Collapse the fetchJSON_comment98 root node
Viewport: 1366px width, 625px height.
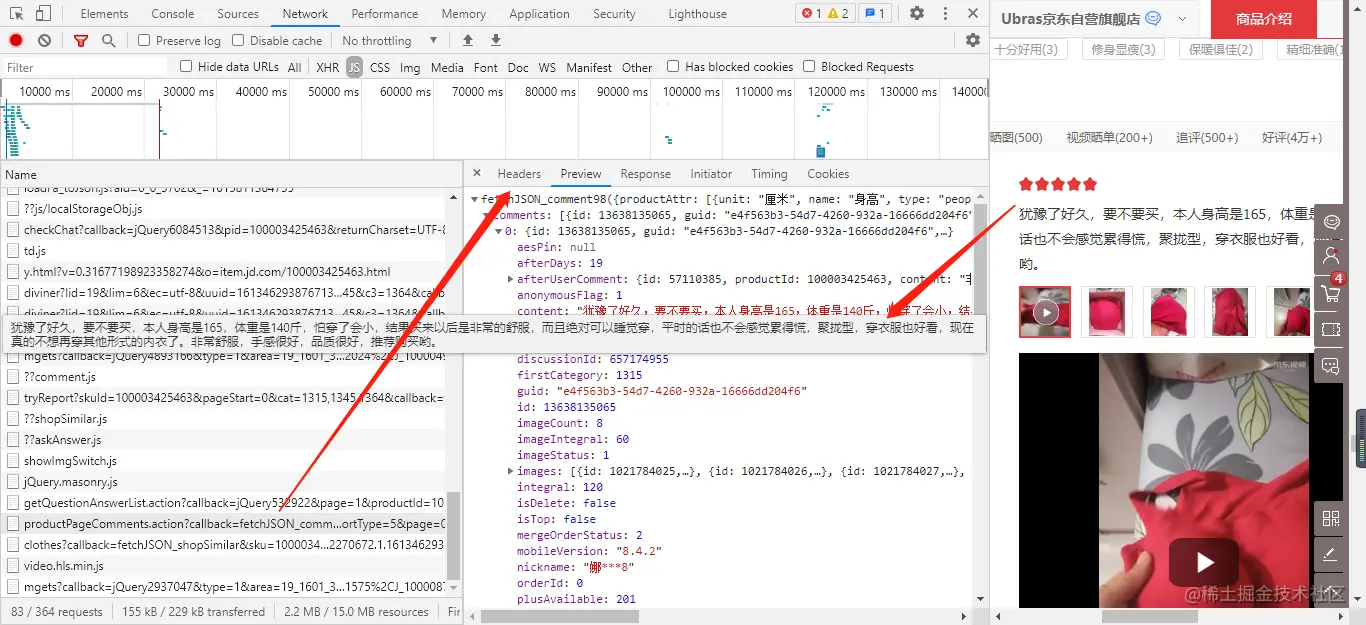tap(475, 200)
